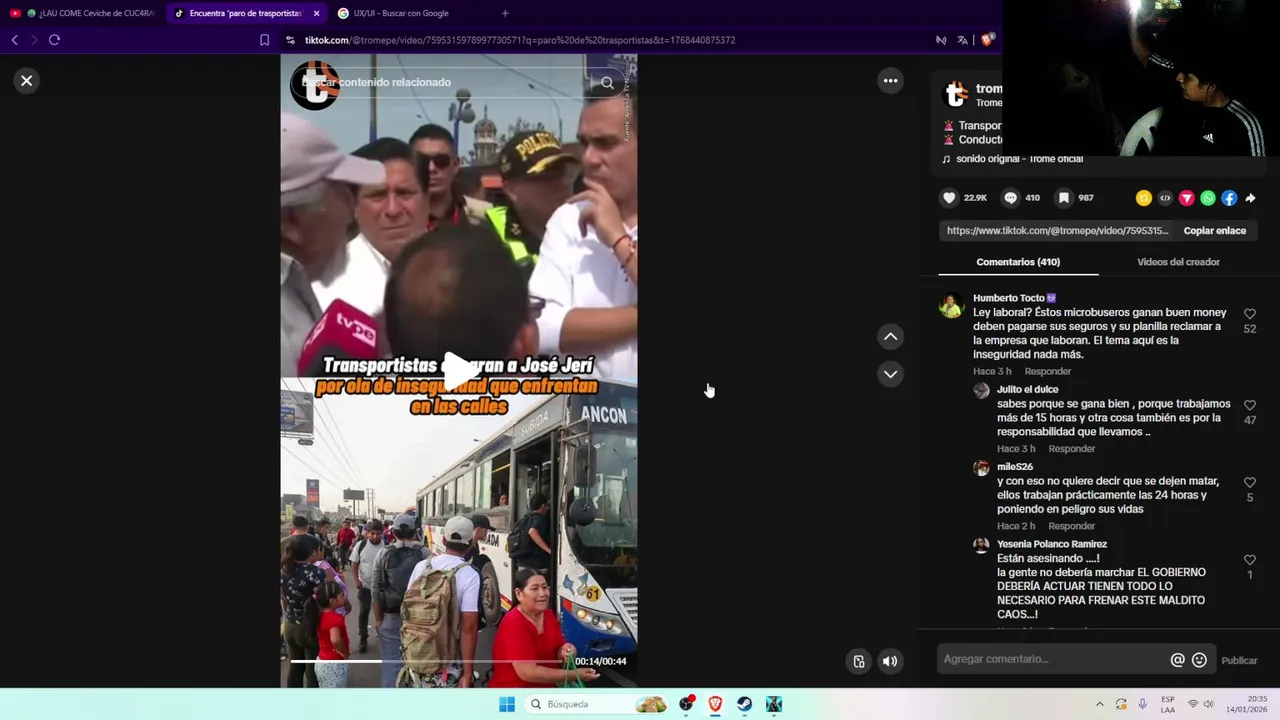Click 'Responder' under Humberto Tocto's comment
Viewport: 1280px width, 720px height.
(1047, 372)
